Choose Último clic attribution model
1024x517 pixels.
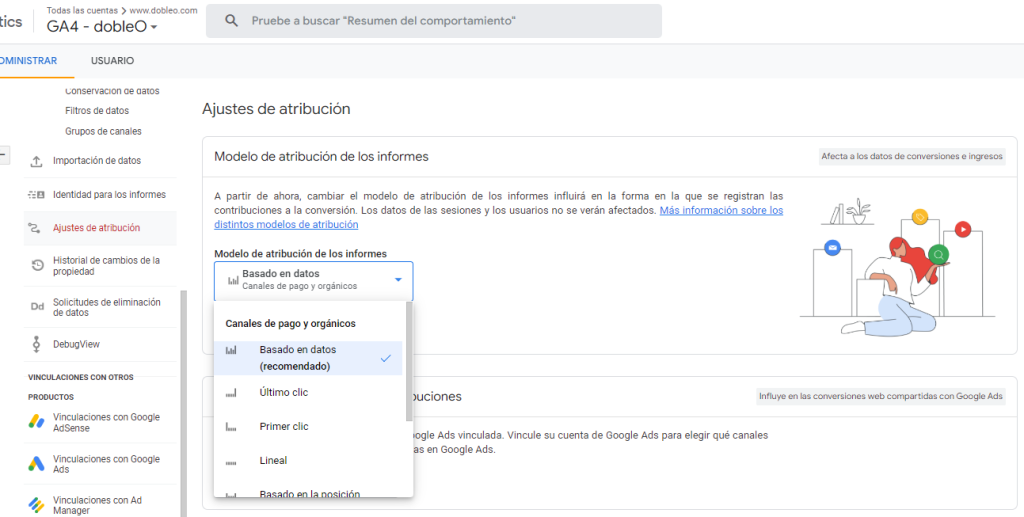[284, 393]
